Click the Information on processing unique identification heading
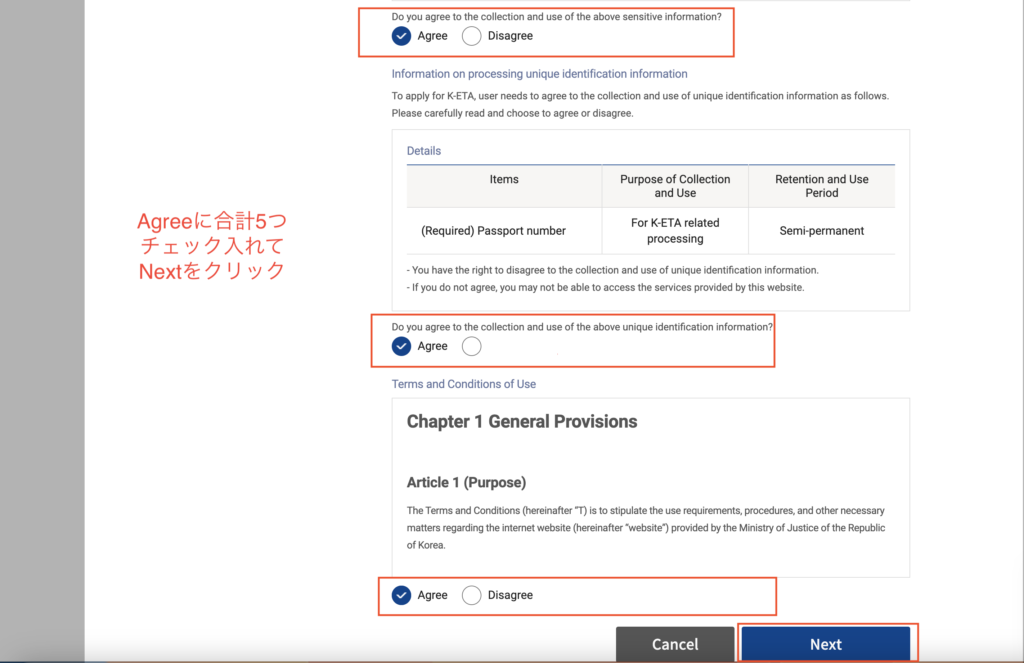1024x663 pixels. 539,74
